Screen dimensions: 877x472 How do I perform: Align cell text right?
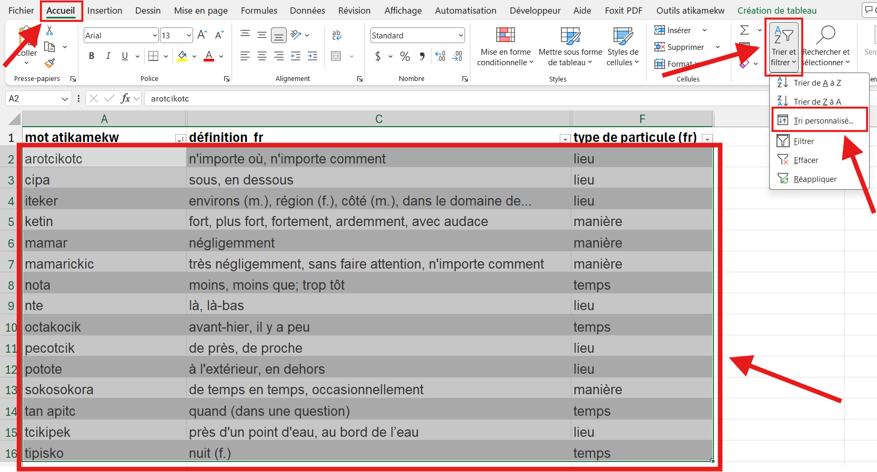coord(279,56)
